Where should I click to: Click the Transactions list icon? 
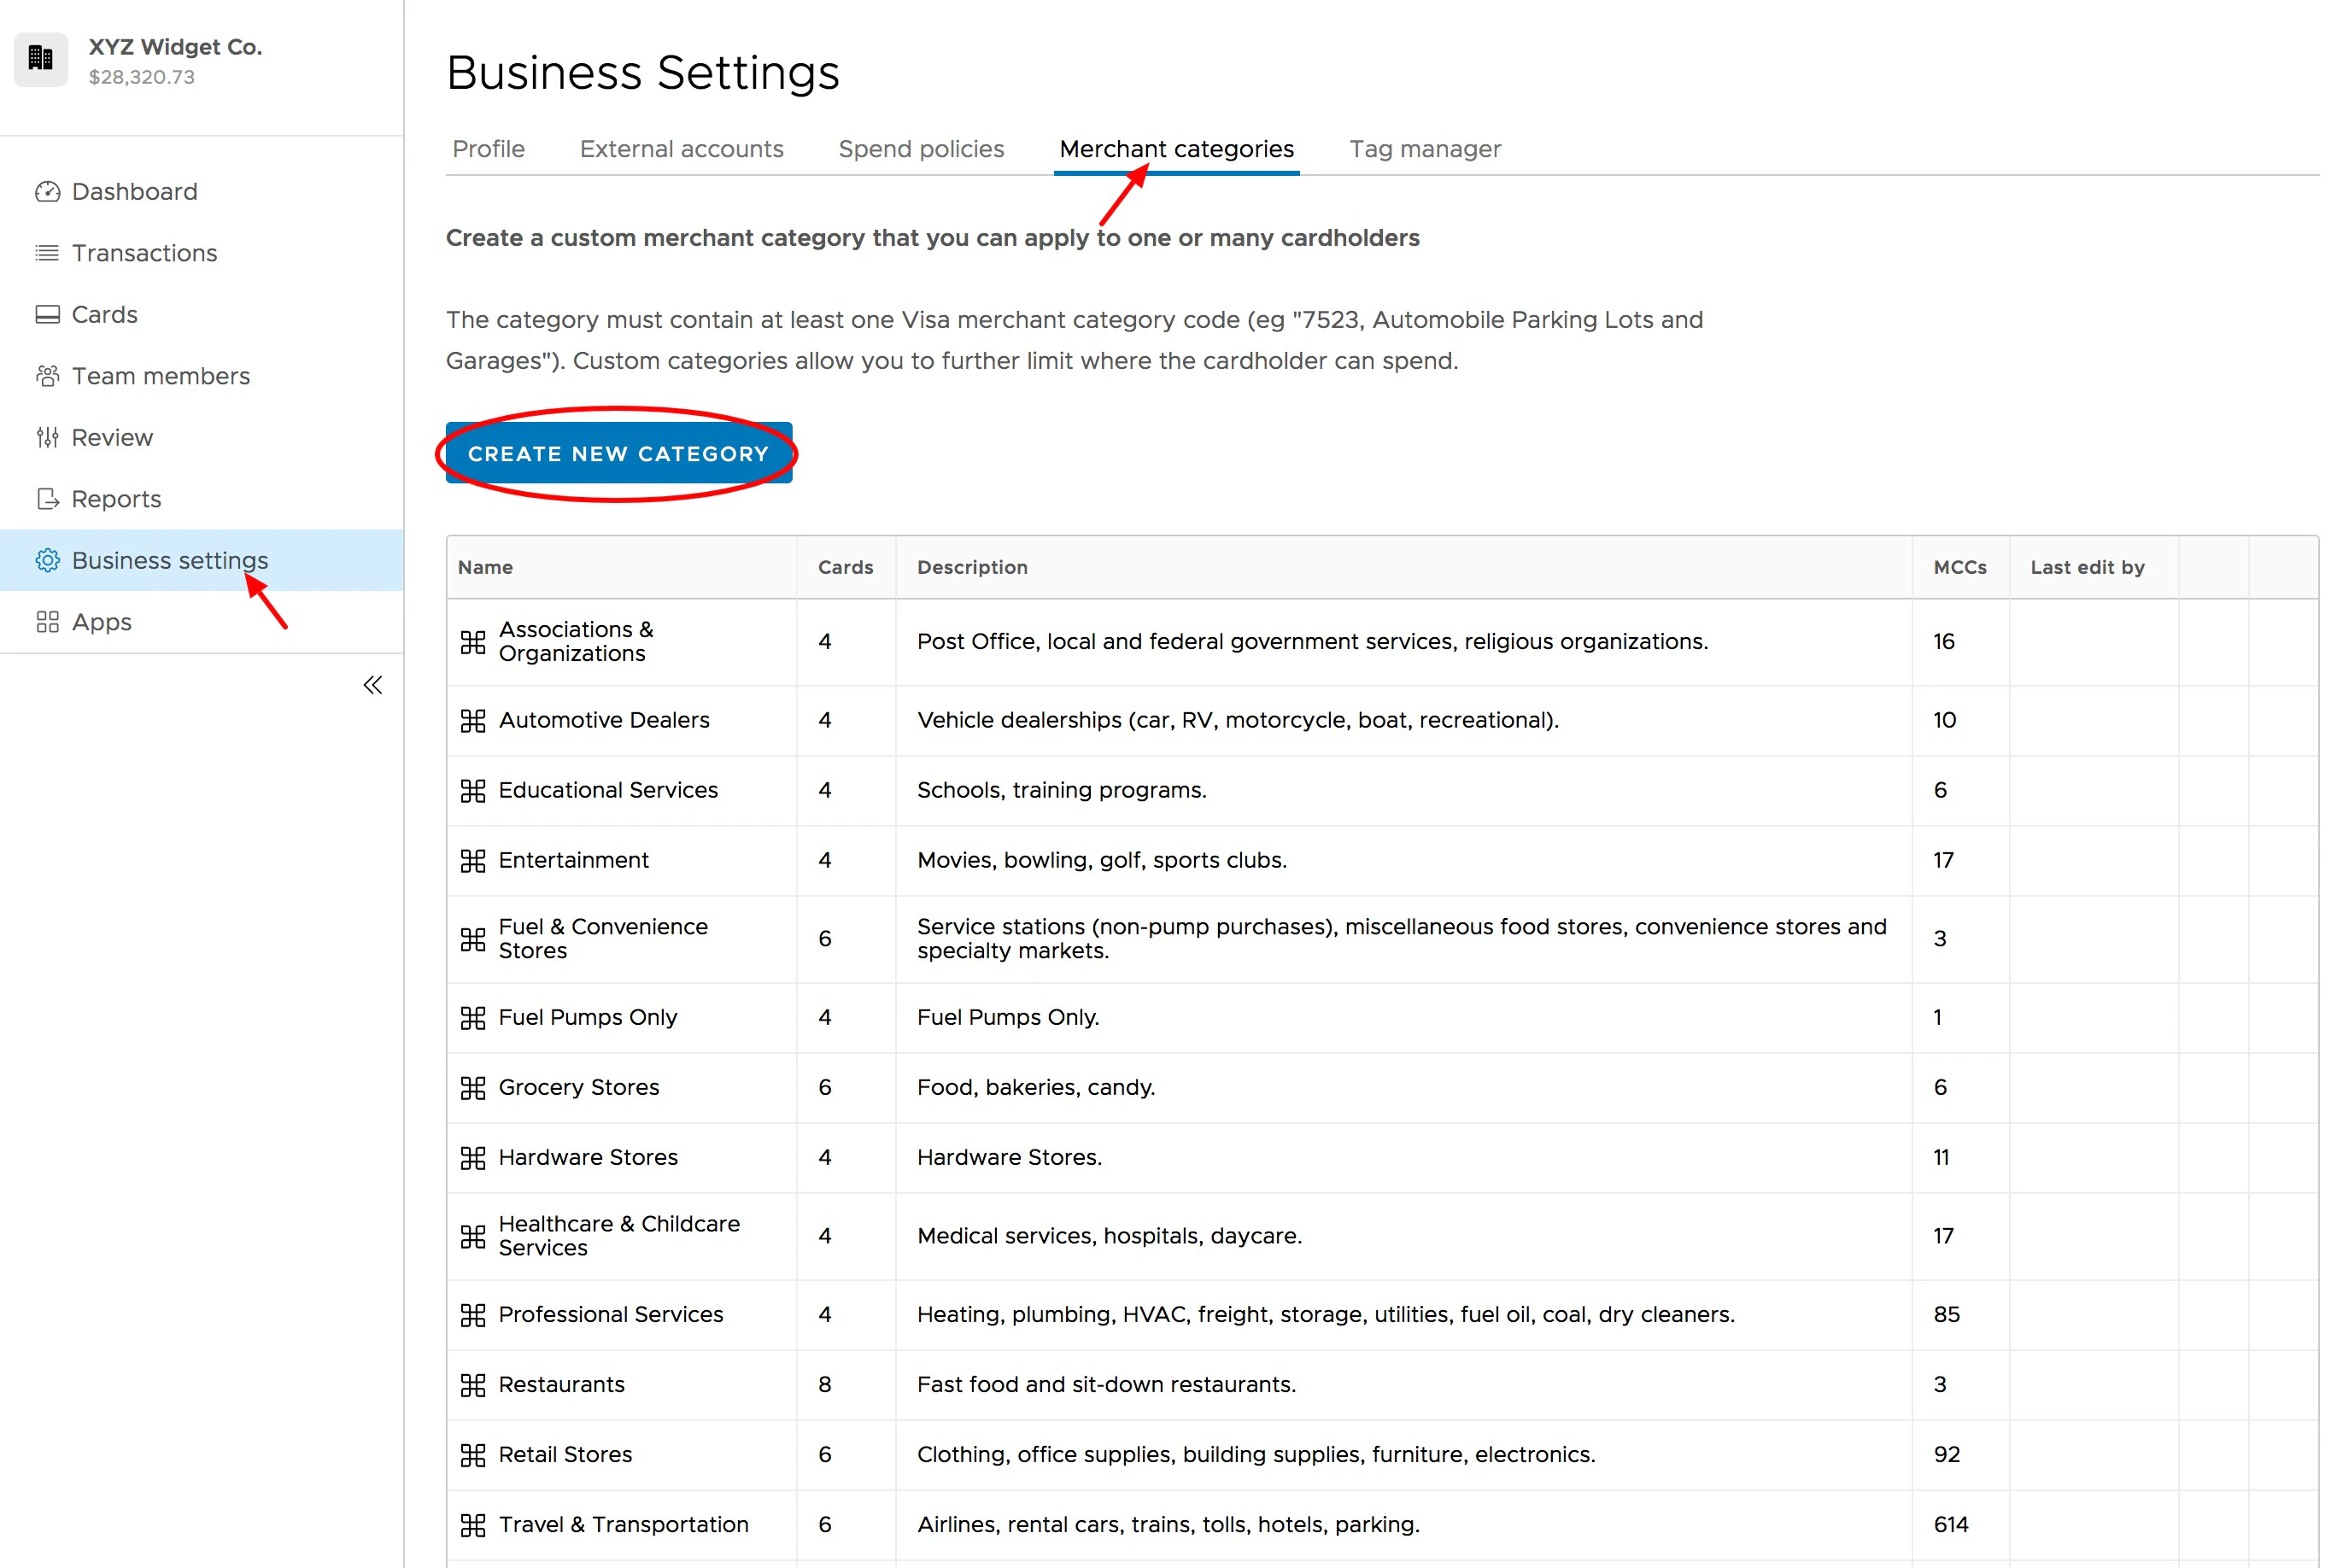tap(47, 253)
